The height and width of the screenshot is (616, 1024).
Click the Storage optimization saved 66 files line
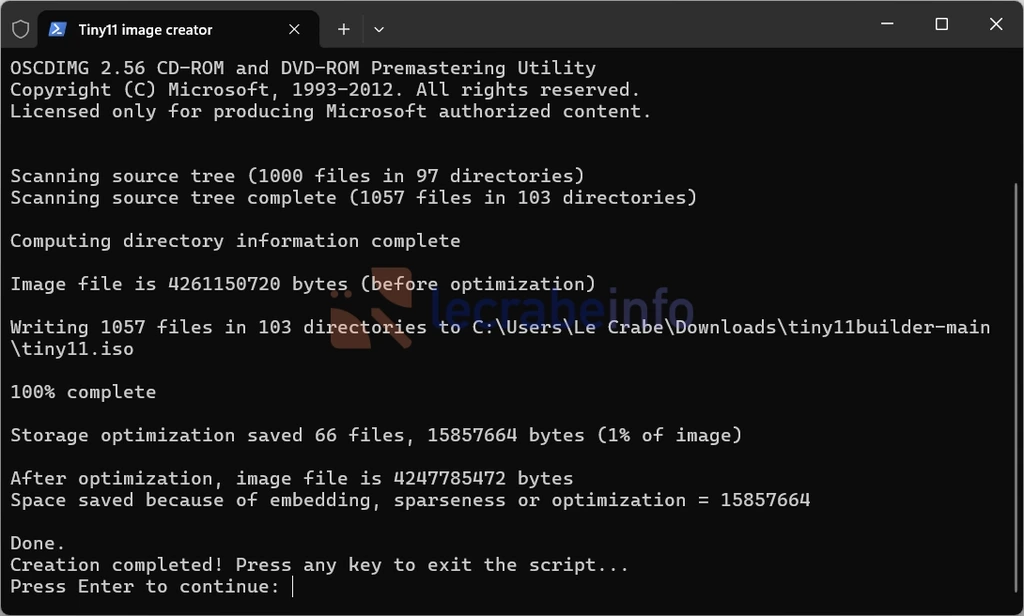pos(376,435)
